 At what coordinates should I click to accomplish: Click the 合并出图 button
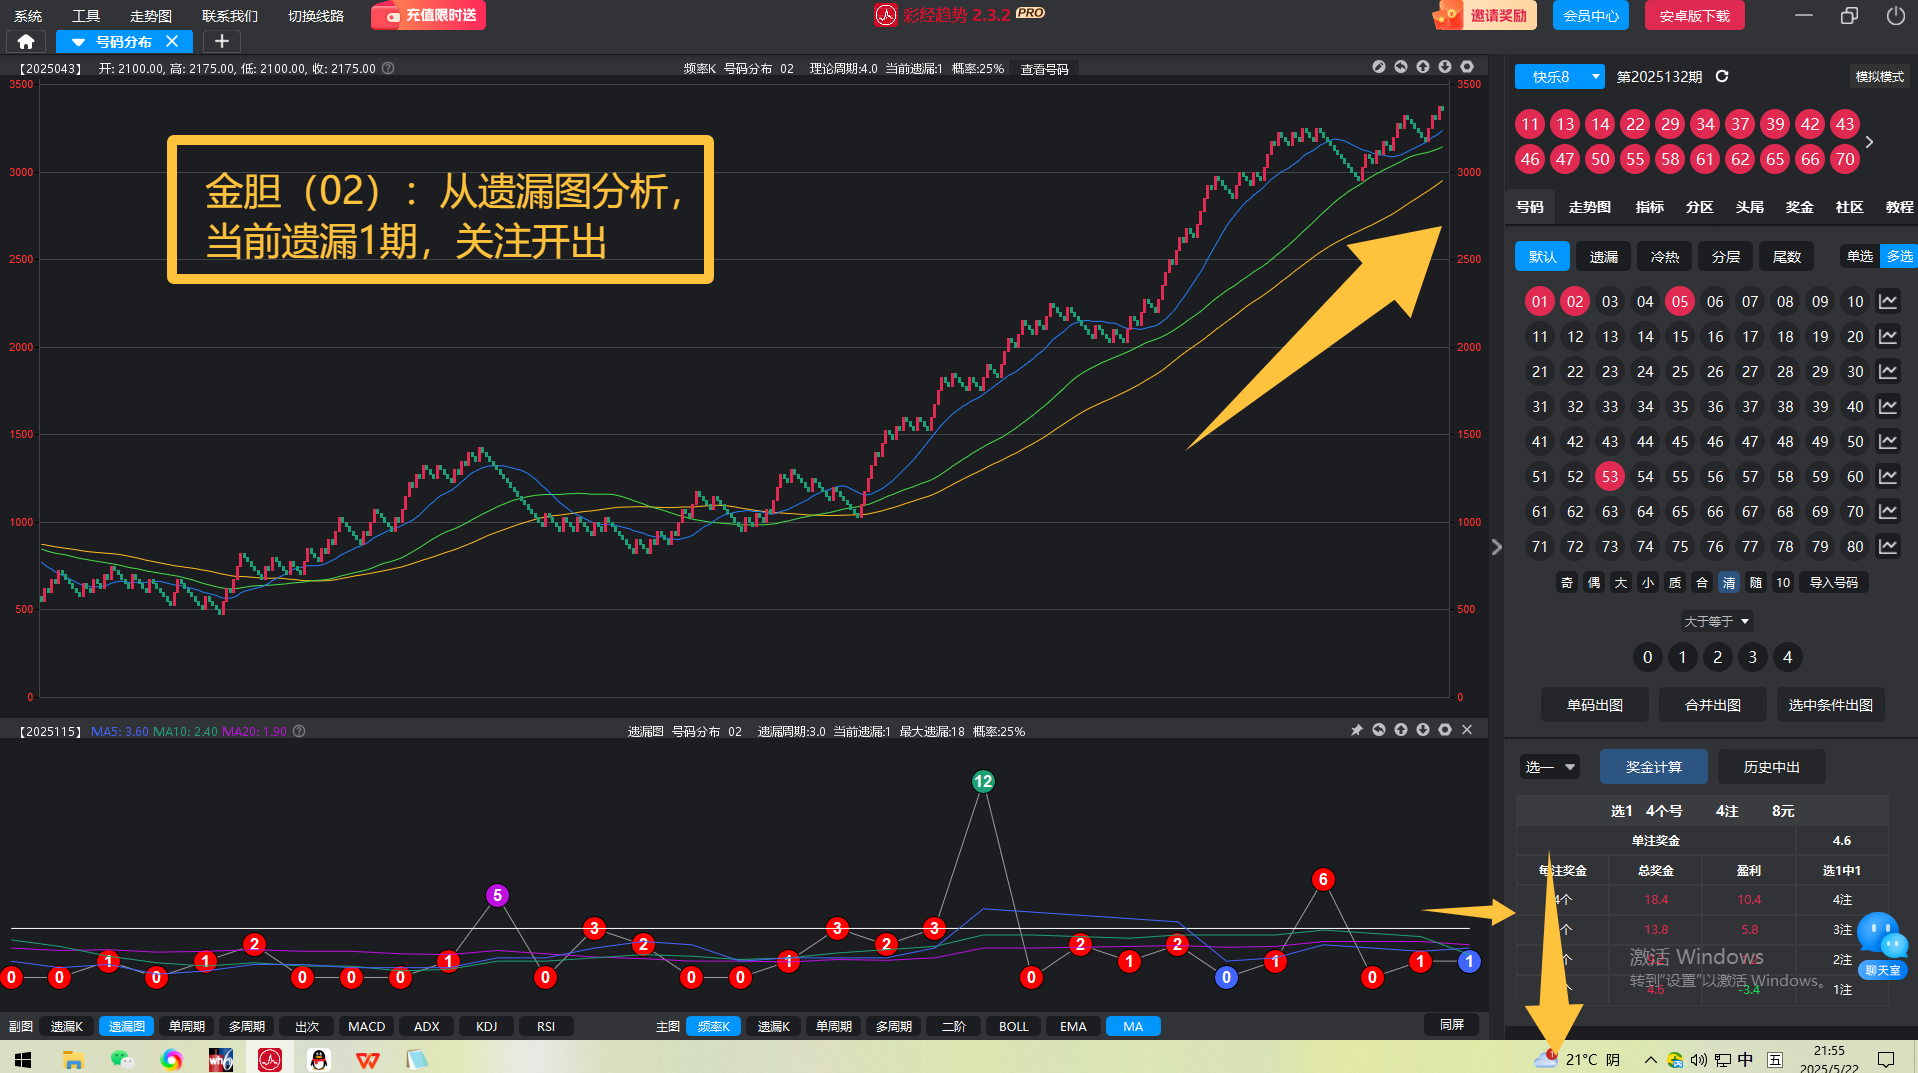pyautogui.click(x=1713, y=705)
